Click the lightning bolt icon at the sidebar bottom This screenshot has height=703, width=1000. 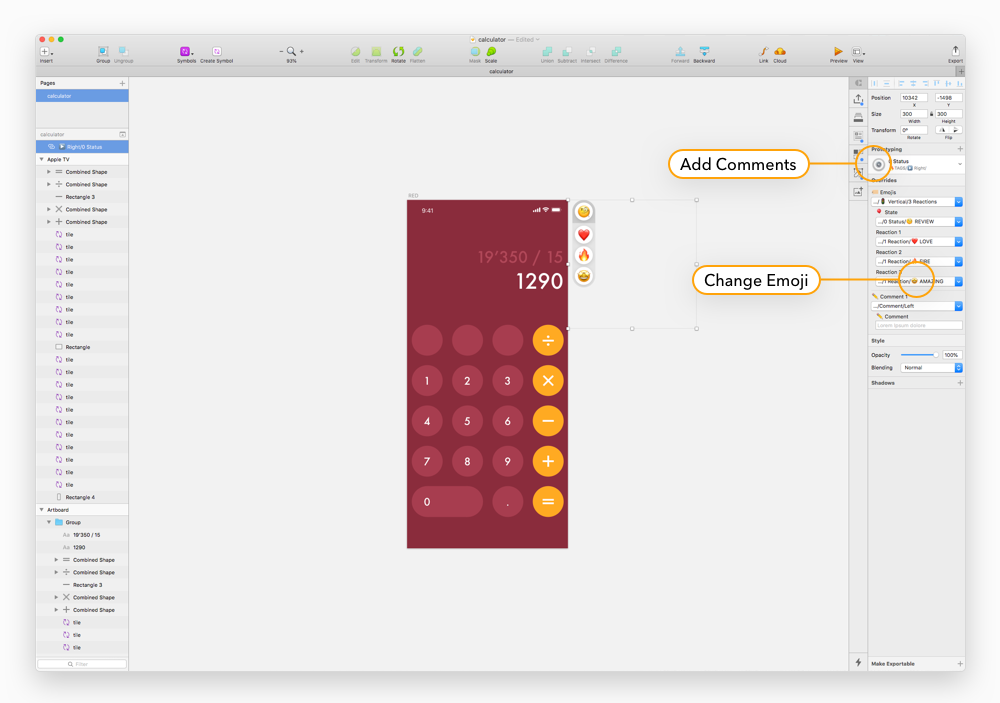click(858, 662)
